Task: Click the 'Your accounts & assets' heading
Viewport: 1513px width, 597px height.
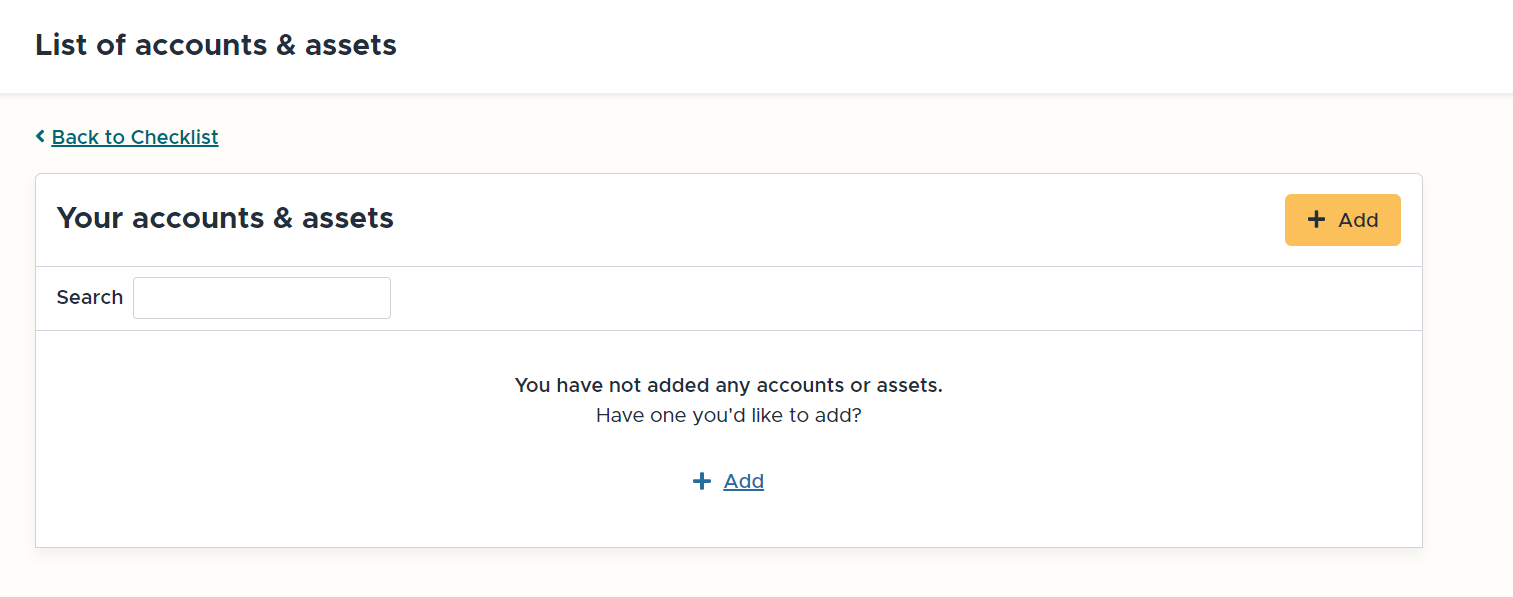Action: click(x=225, y=218)
